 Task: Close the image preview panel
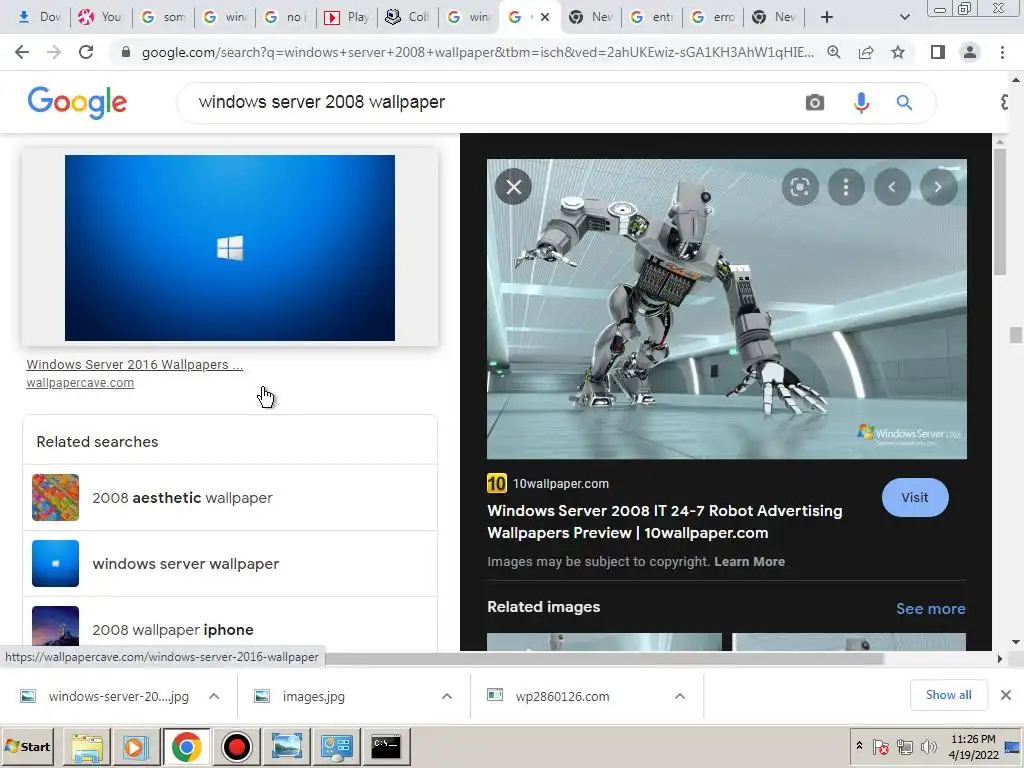click(514, 187)
